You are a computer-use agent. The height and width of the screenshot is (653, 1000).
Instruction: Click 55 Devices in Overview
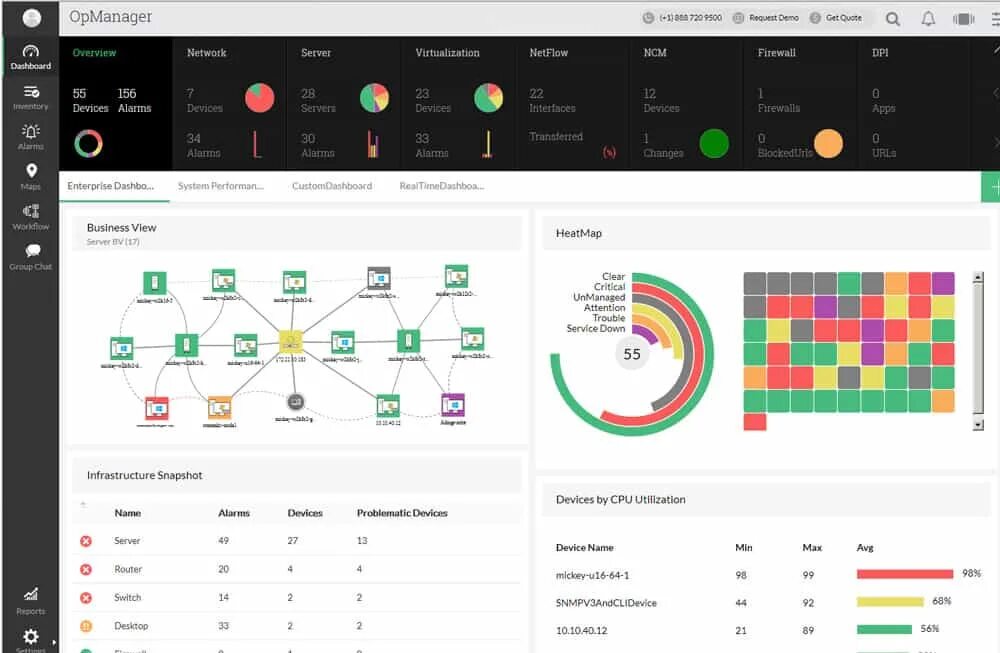point(90,101)
